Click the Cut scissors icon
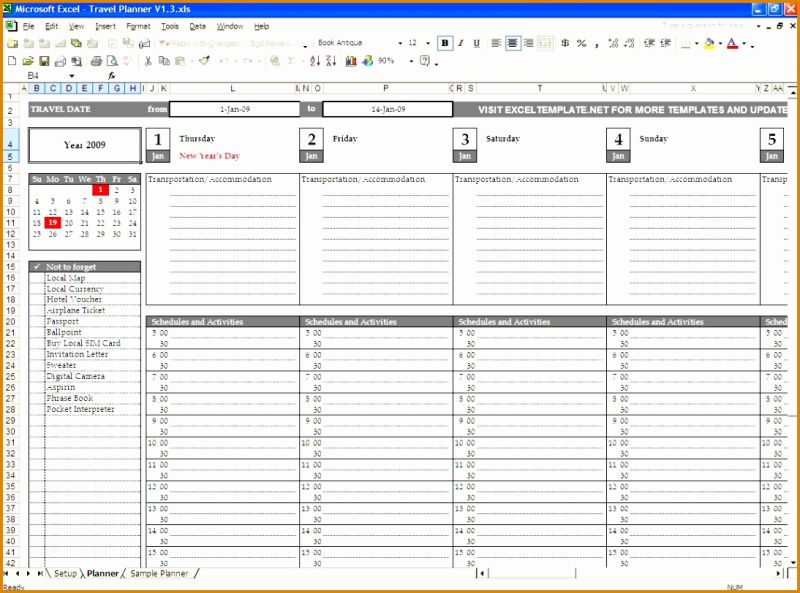The width and height of the screenshot is (800, 593). coord(148,61)
